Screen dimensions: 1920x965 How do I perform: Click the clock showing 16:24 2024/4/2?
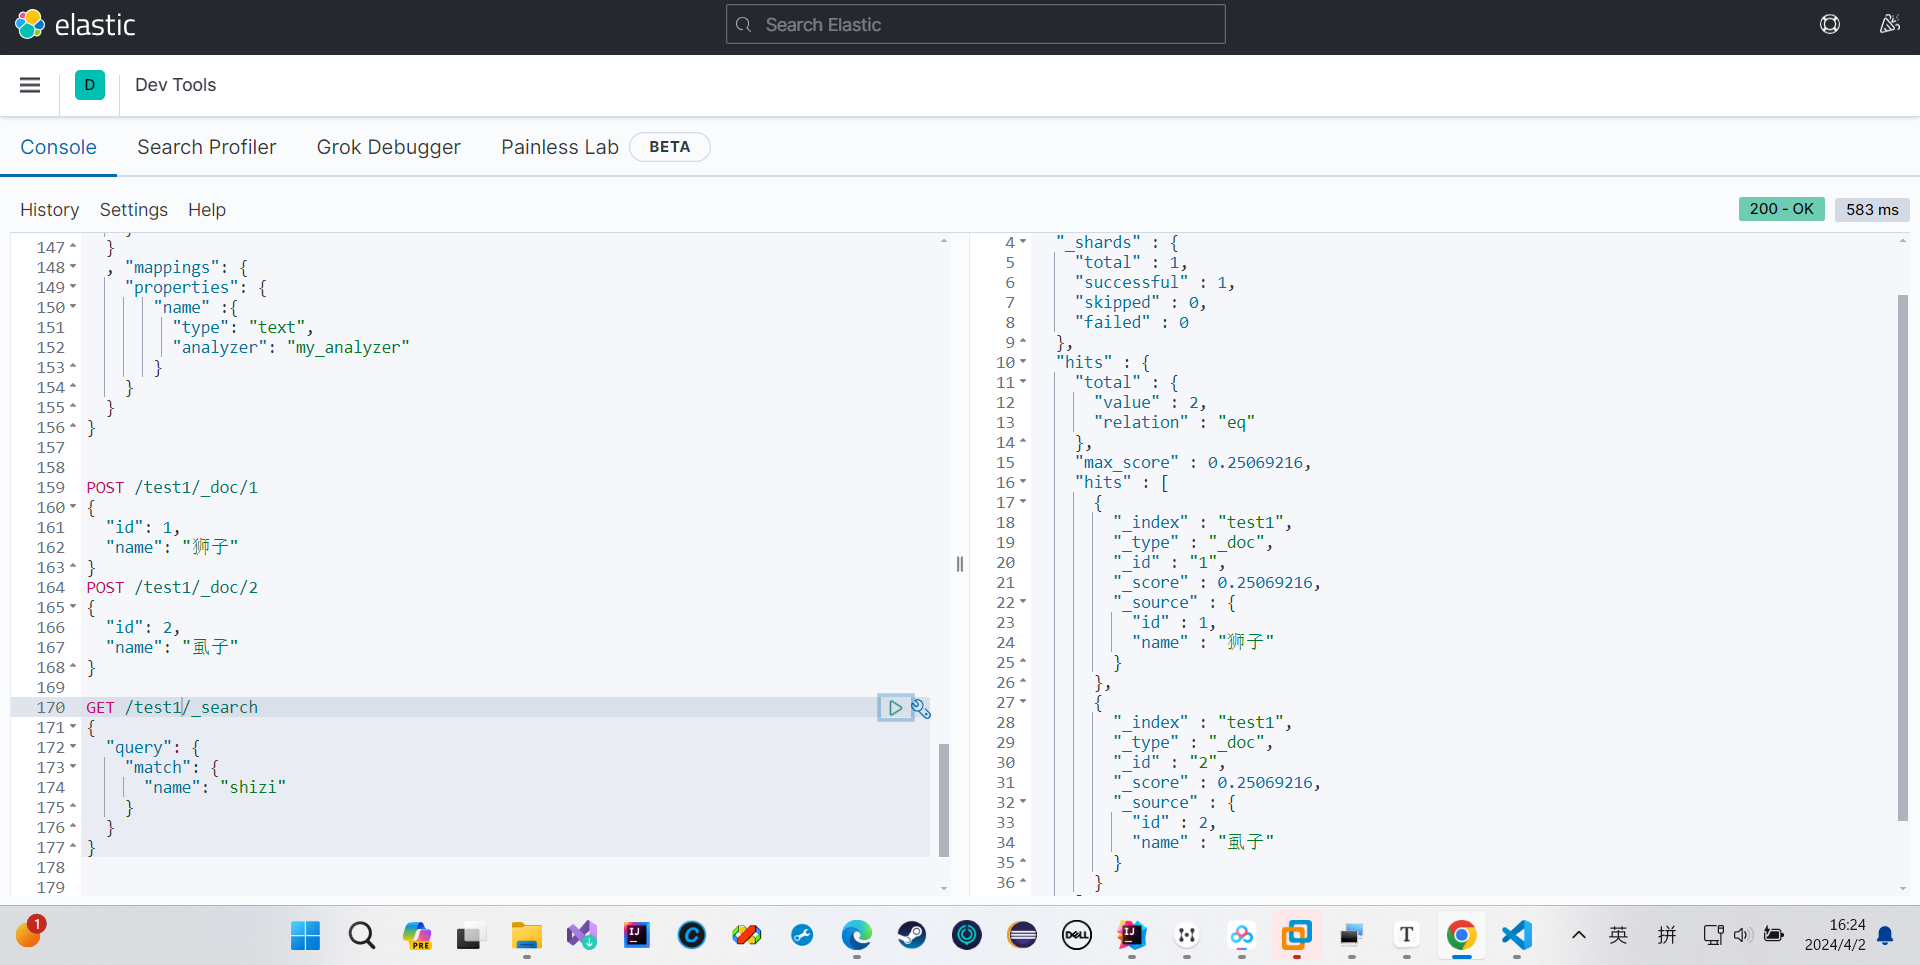click(1835, 935)
